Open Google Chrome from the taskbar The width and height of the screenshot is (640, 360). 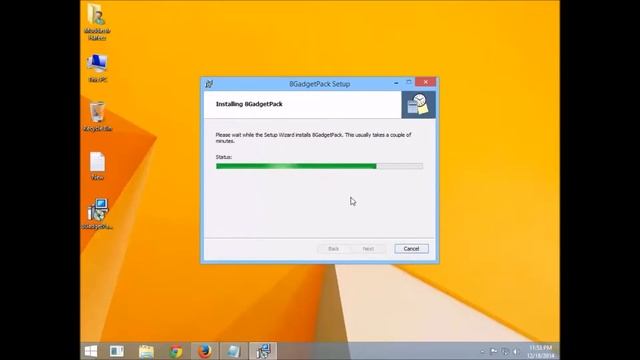(x=176, y=351)
